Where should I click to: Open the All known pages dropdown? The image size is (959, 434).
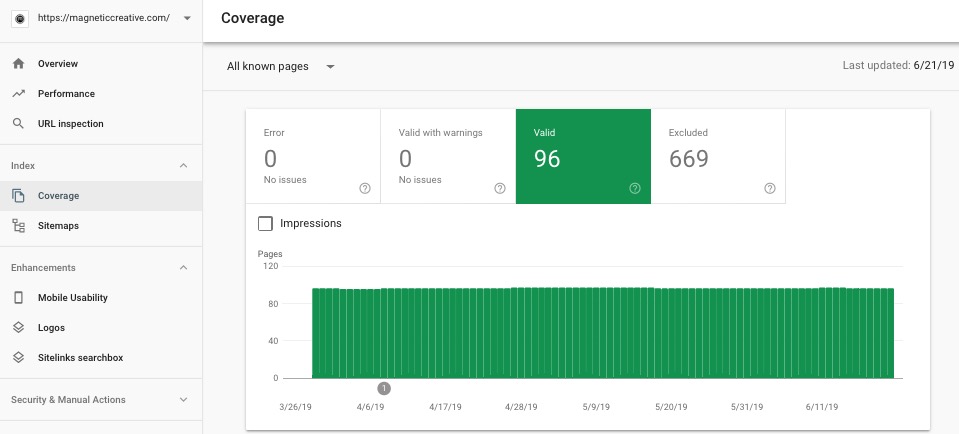pyautogui.click(x=280, y=66)
